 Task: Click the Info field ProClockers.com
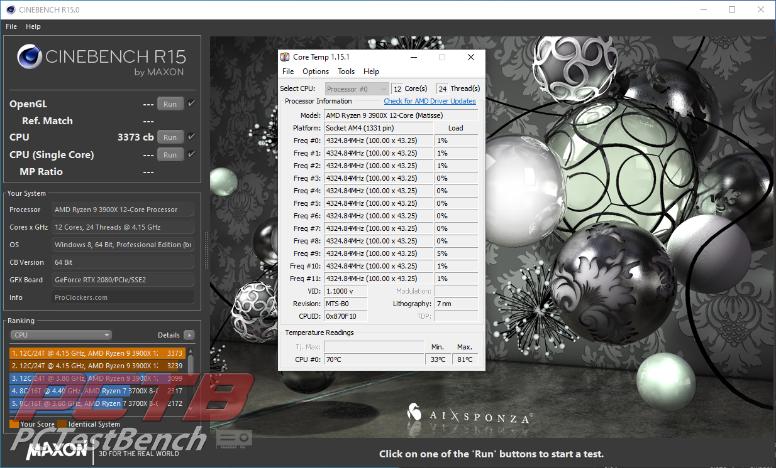[x=123, y=297]
